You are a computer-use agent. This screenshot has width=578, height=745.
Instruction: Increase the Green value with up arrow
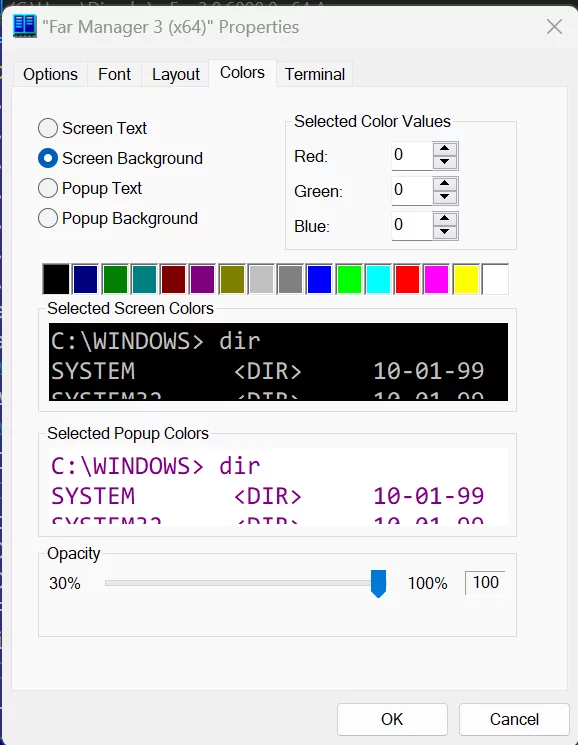445,183
